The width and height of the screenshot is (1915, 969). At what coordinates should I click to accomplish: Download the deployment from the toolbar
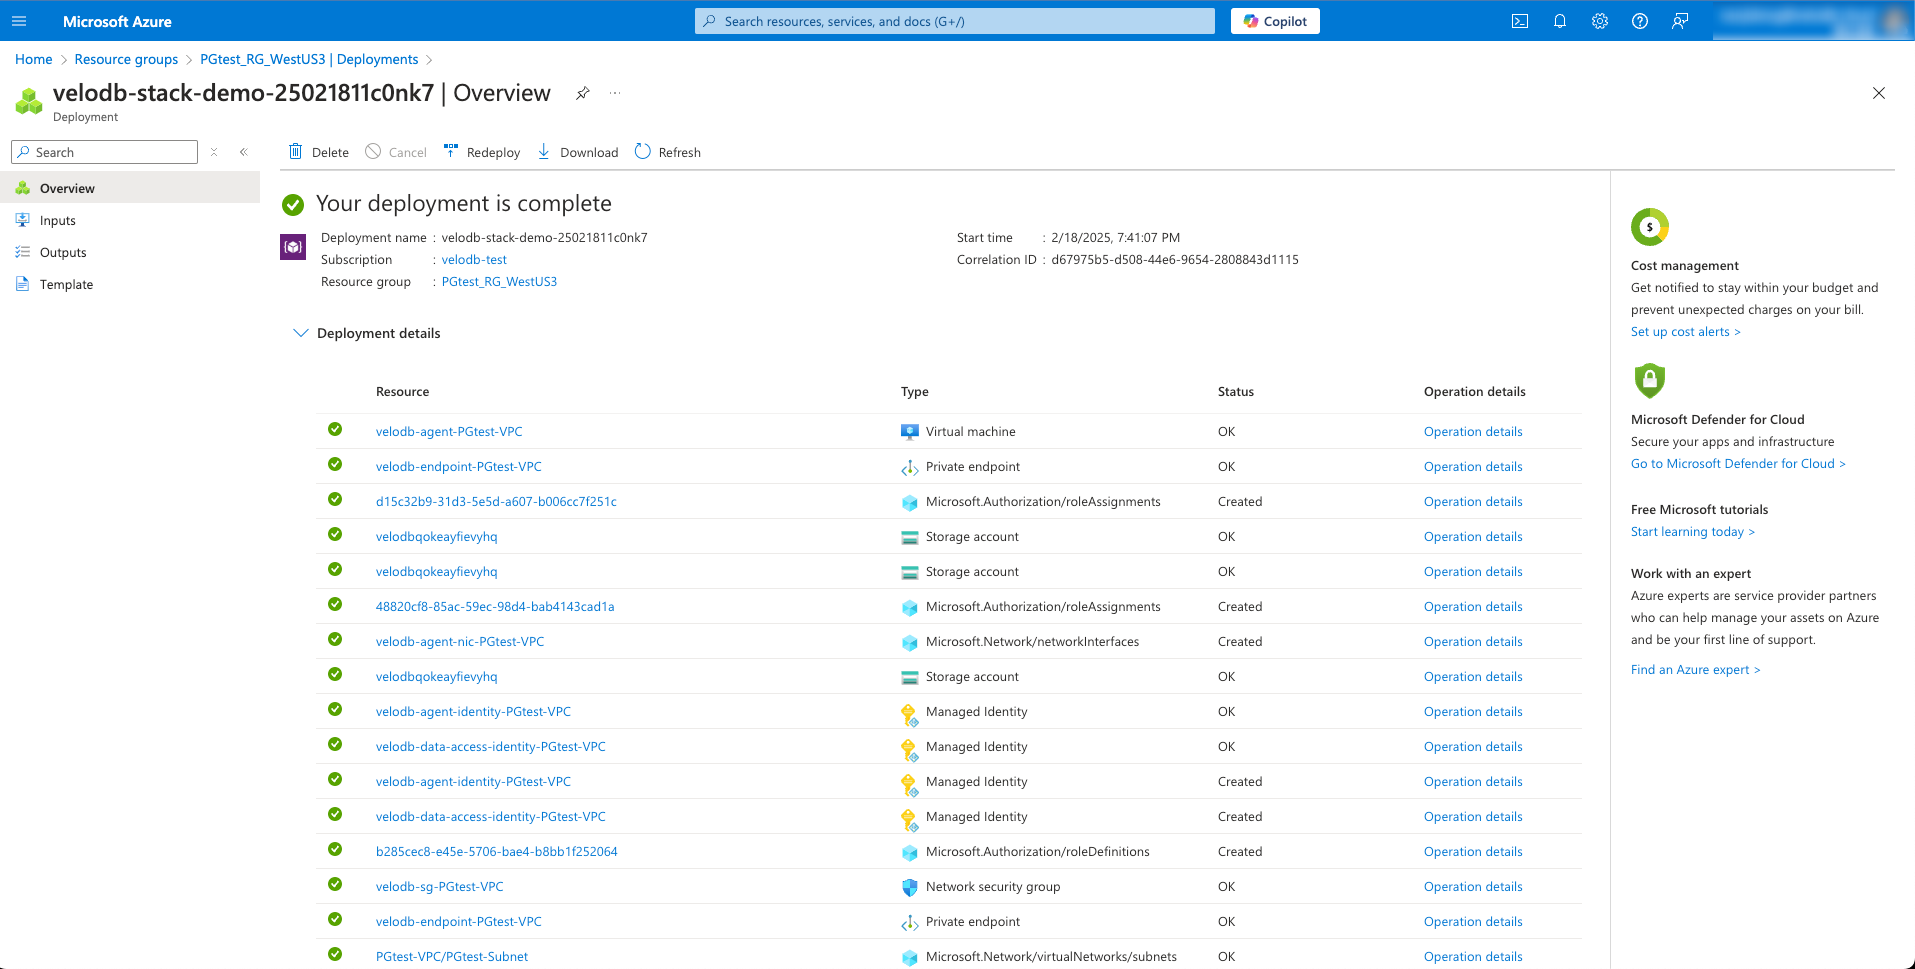coord(578,152)
